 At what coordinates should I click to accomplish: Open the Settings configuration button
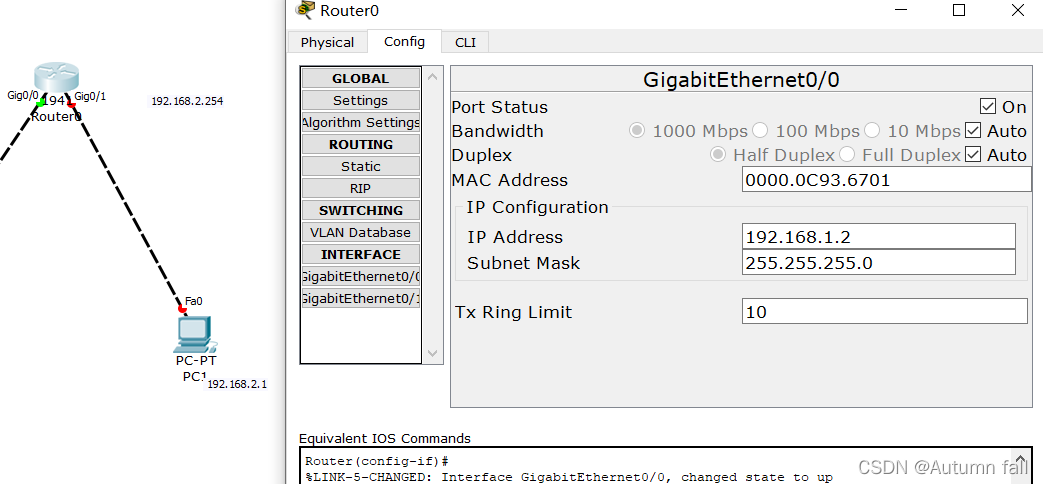click(x=360, y=100)
